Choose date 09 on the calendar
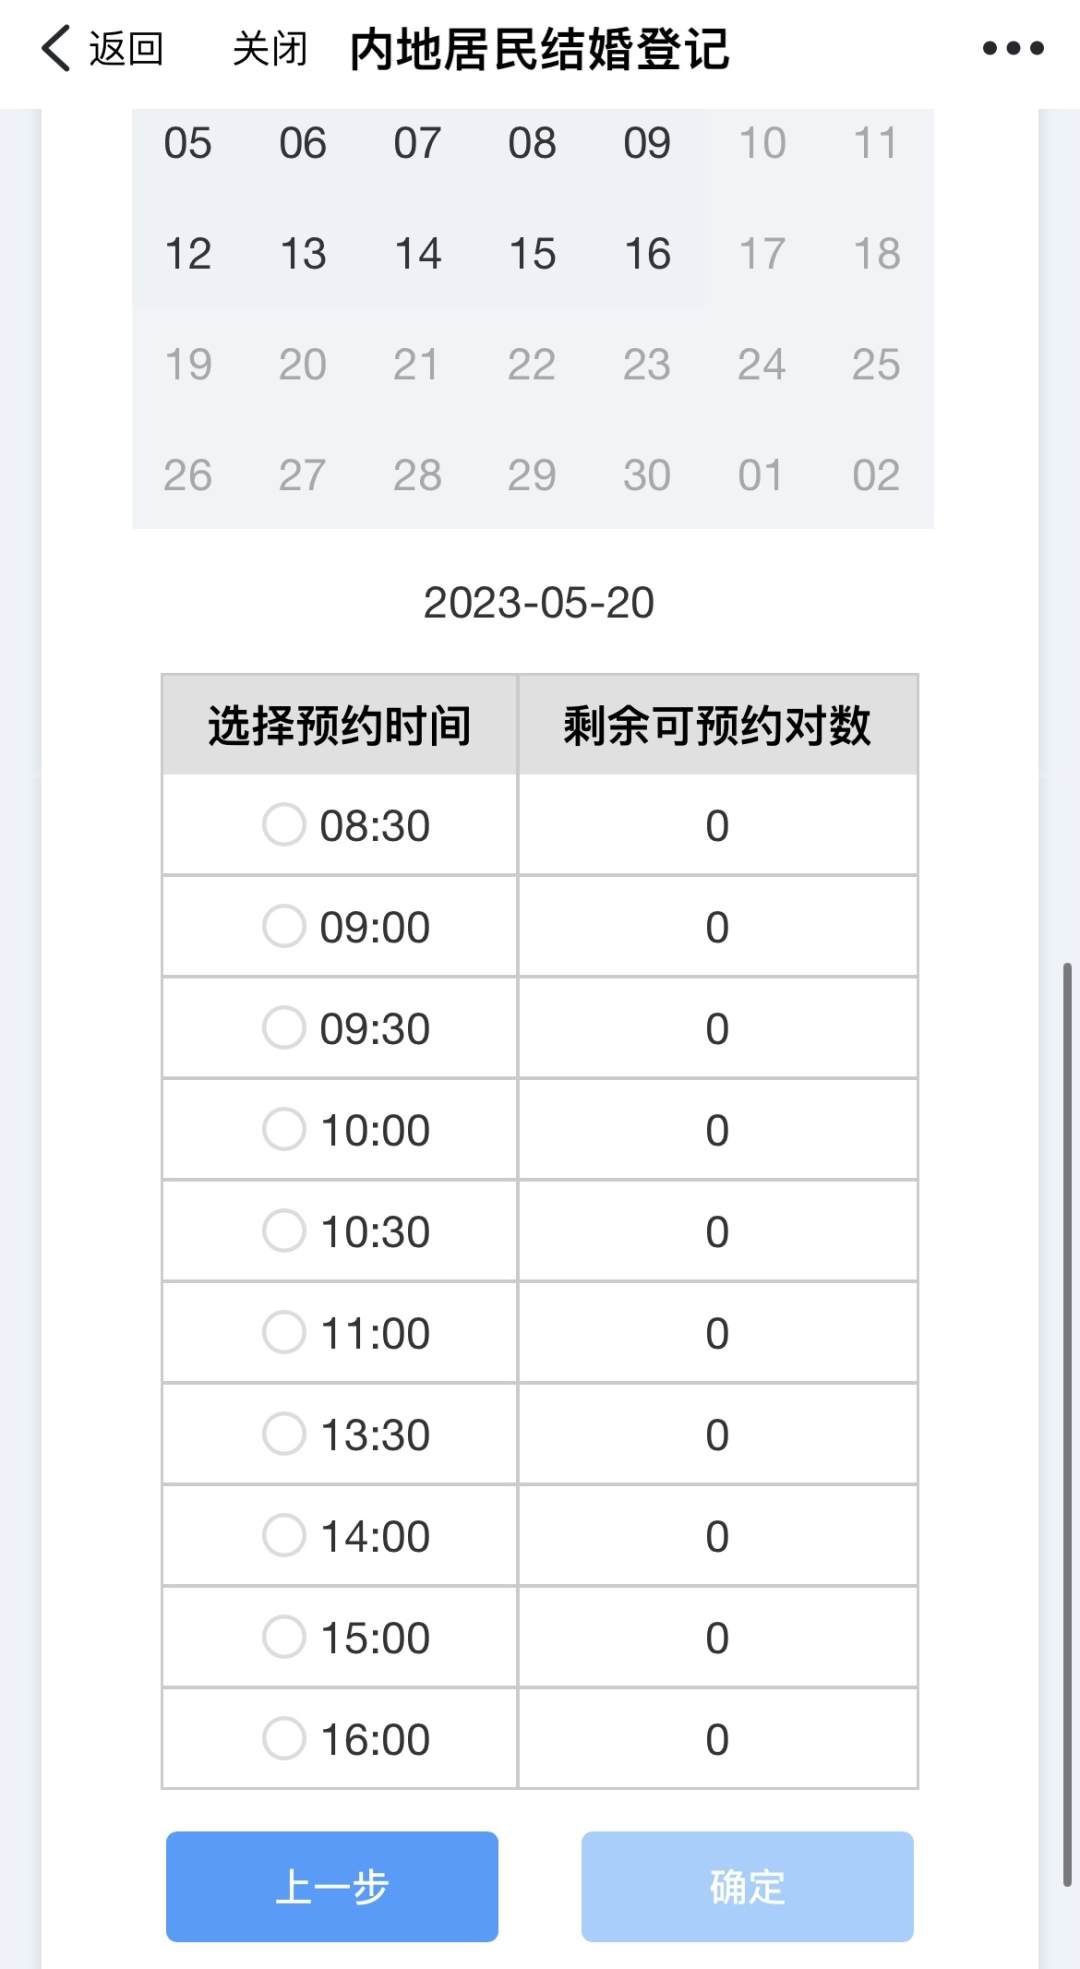Screen dimensions: 1080x1969 click(x=647, y=143)
